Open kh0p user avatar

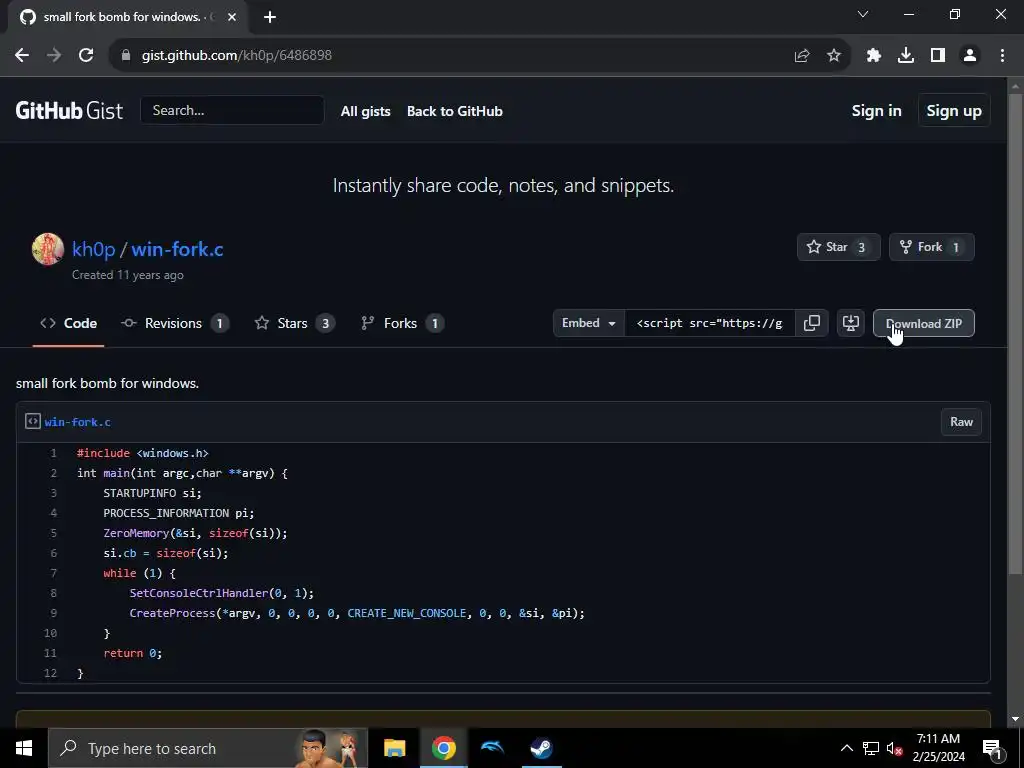click(48, 249)
